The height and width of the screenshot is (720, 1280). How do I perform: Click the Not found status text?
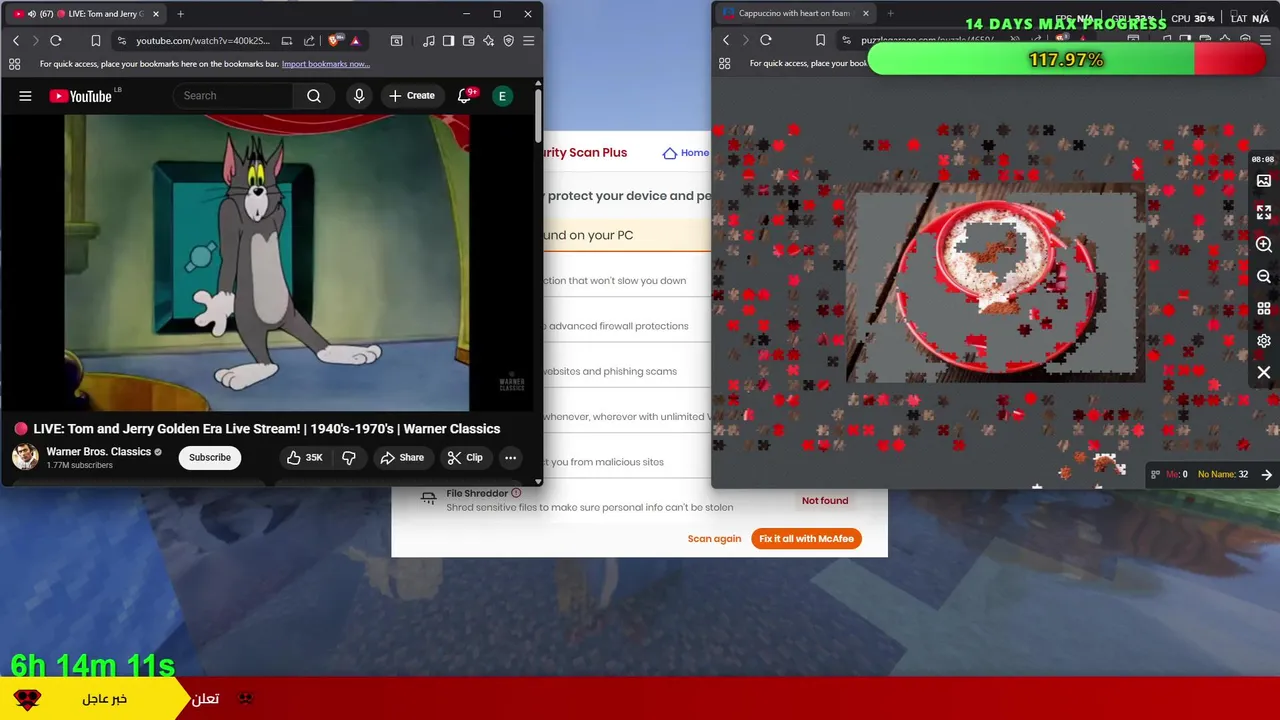click(825, 501)
